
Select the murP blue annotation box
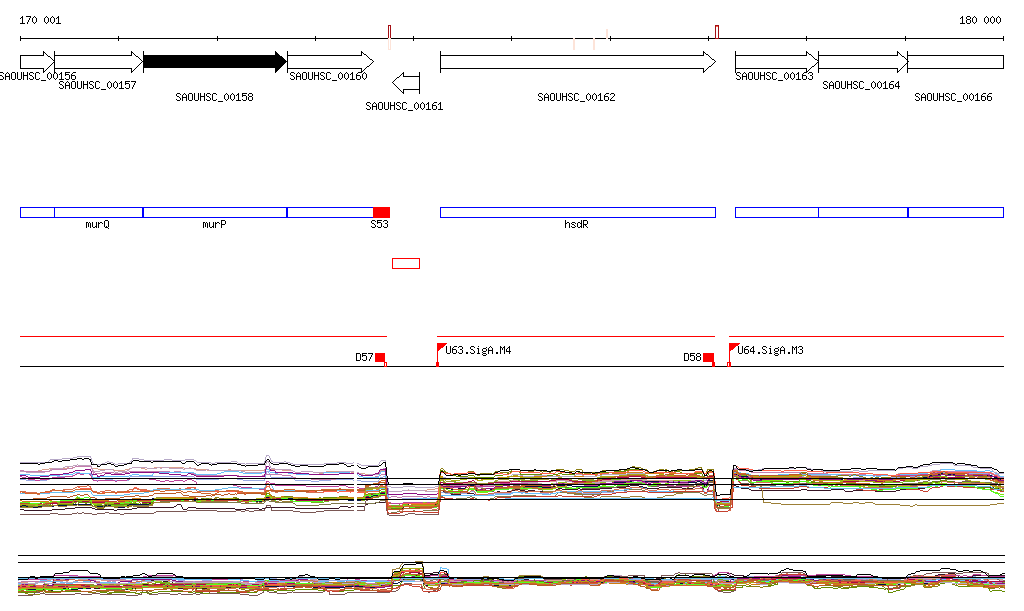(x=215, y=212)
